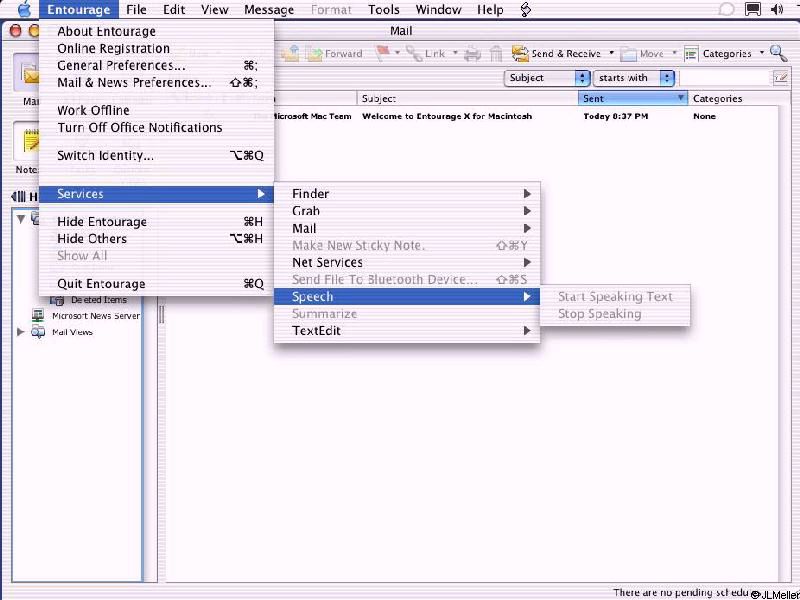Choose Switch Identity...
Viewport: 800px width, 600px height.
(157, 156)
